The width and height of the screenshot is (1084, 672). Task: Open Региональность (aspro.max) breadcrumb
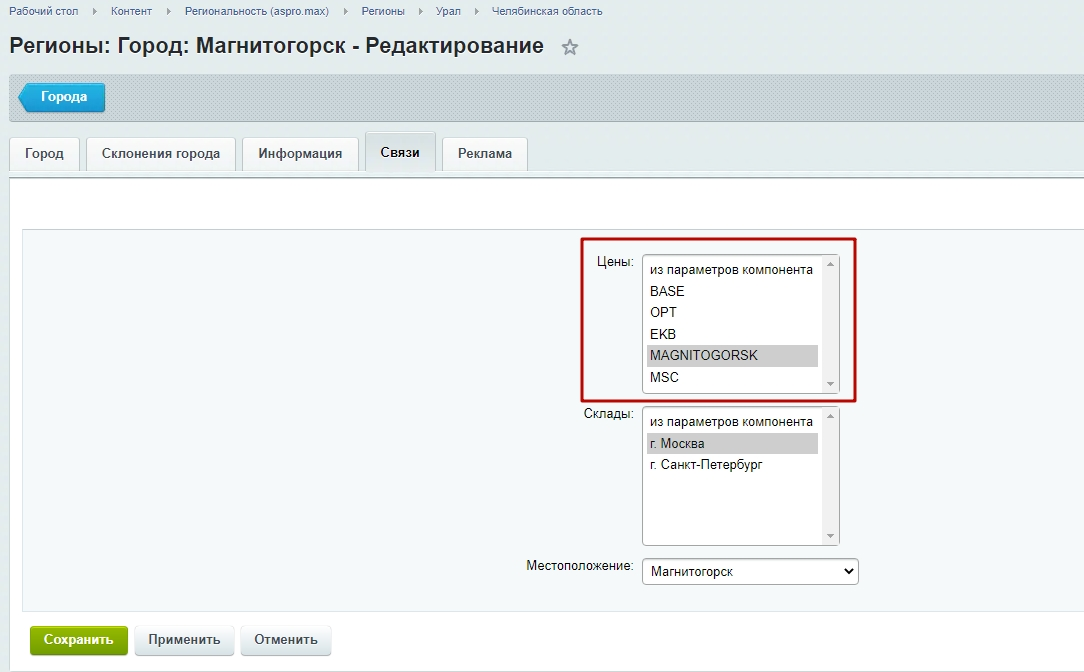[x=256, y=11]
